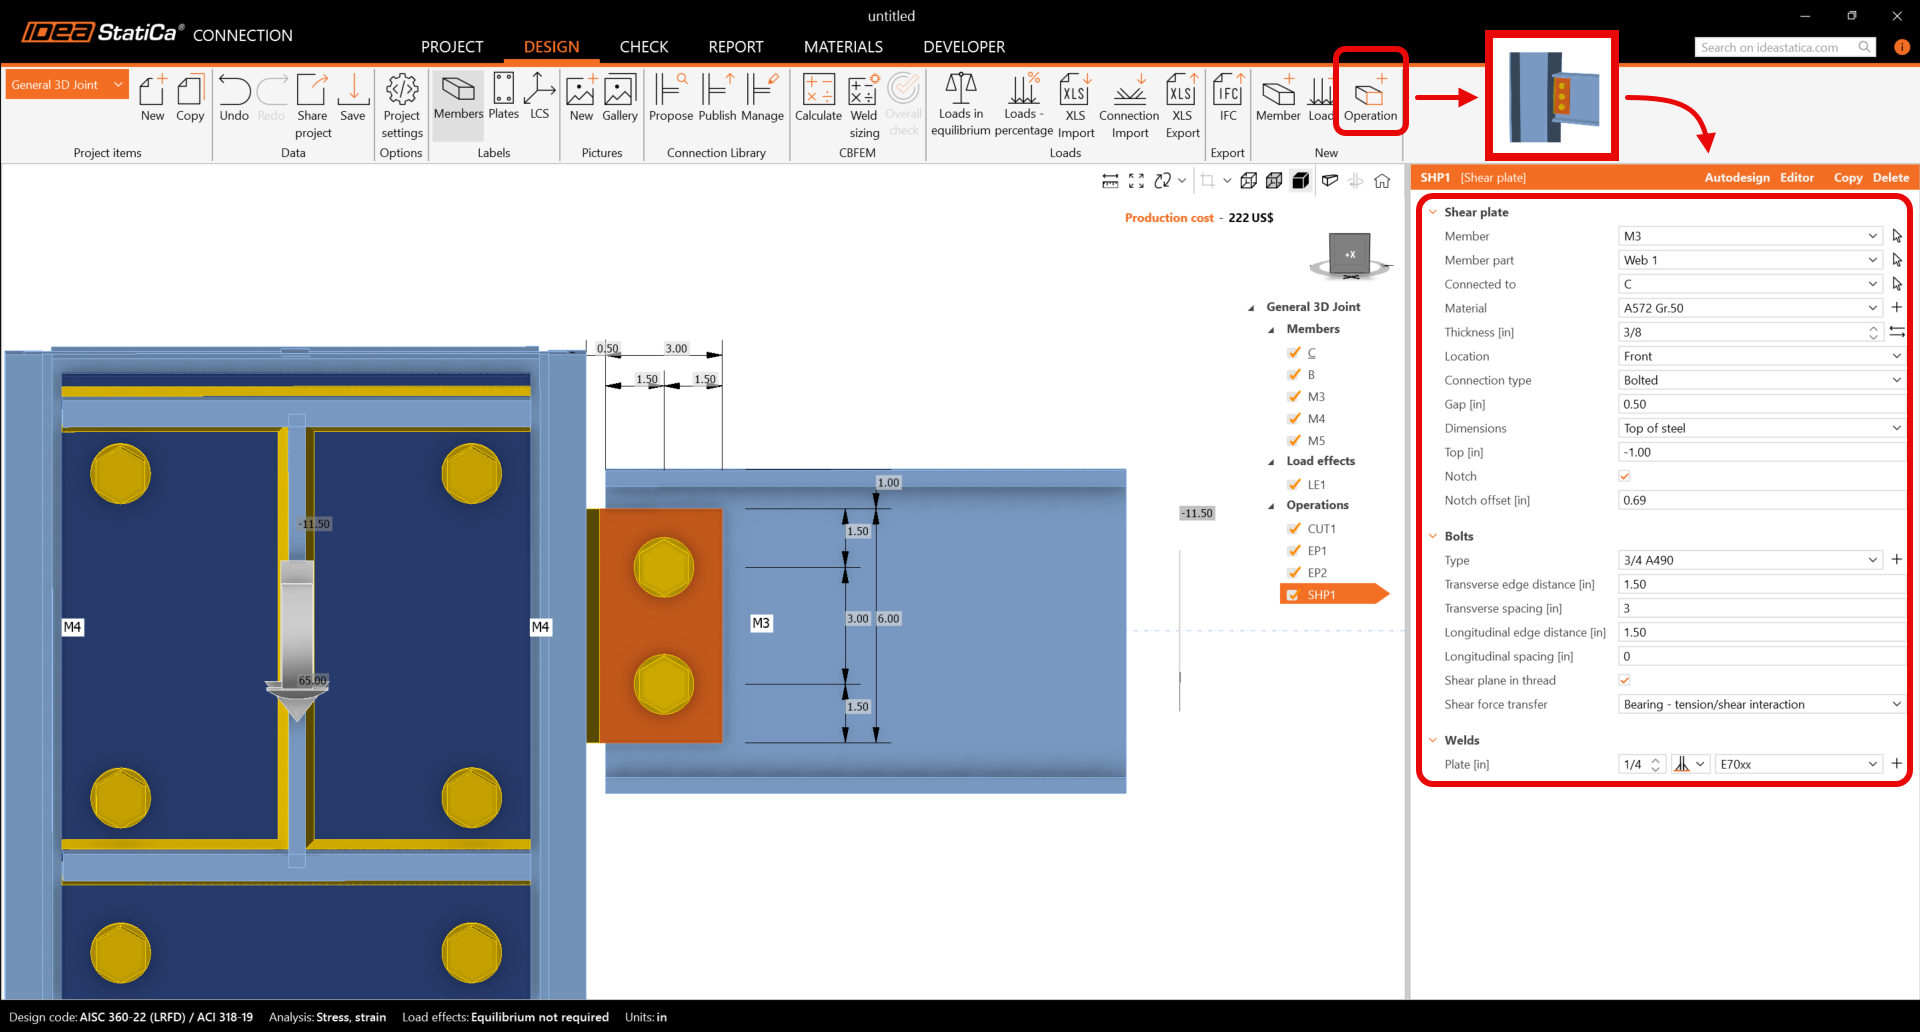1920x1032 pixels.
Task: Uncheck the Notch checkbox
Action: click(1624, 476)
